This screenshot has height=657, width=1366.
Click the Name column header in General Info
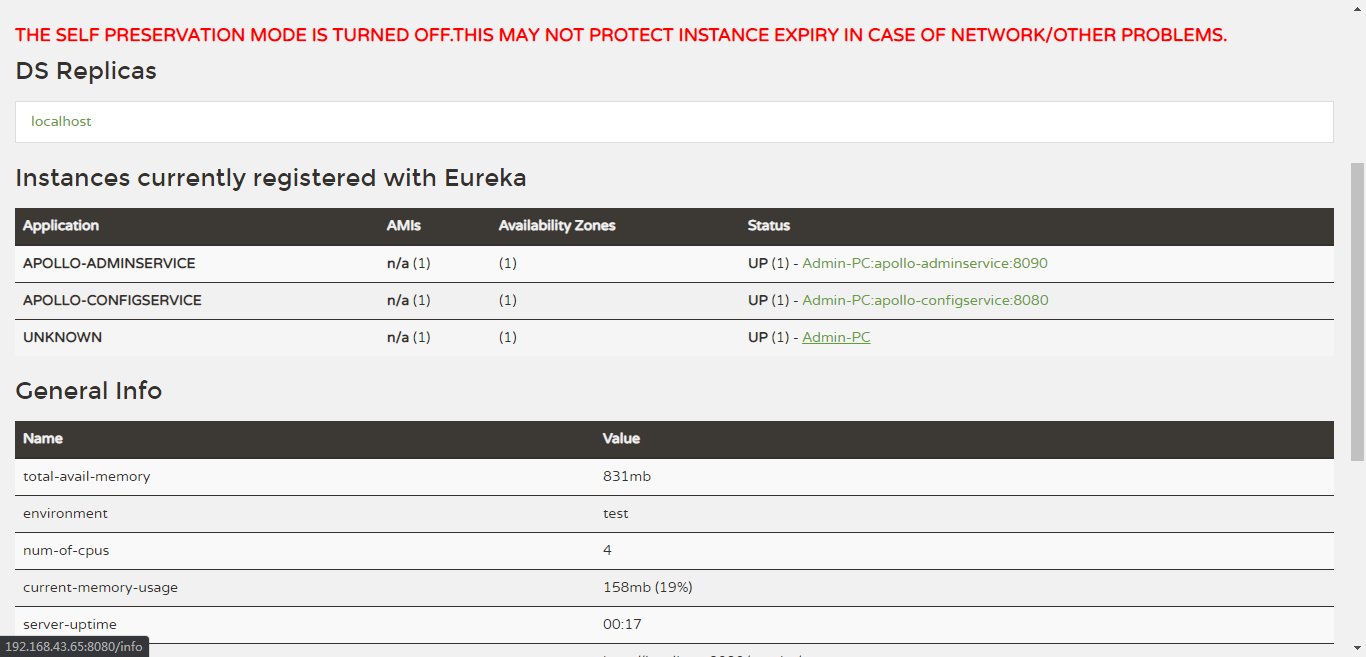coord(43,439)
